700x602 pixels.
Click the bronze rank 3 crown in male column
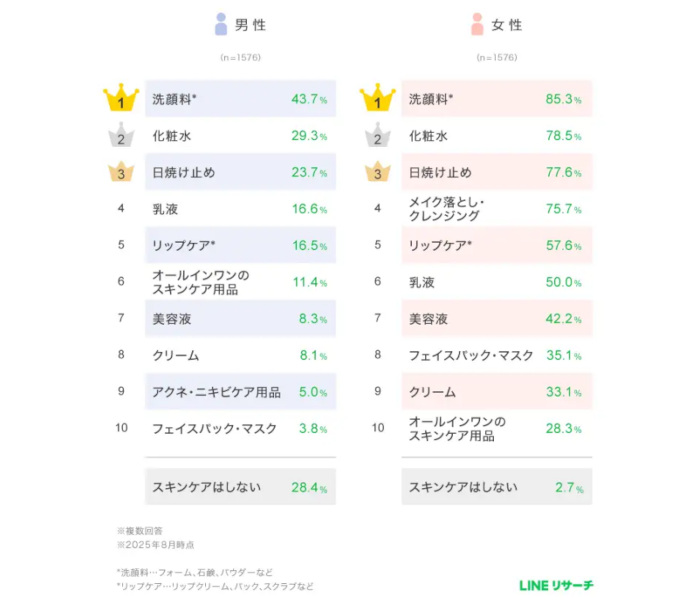(121, 172)
